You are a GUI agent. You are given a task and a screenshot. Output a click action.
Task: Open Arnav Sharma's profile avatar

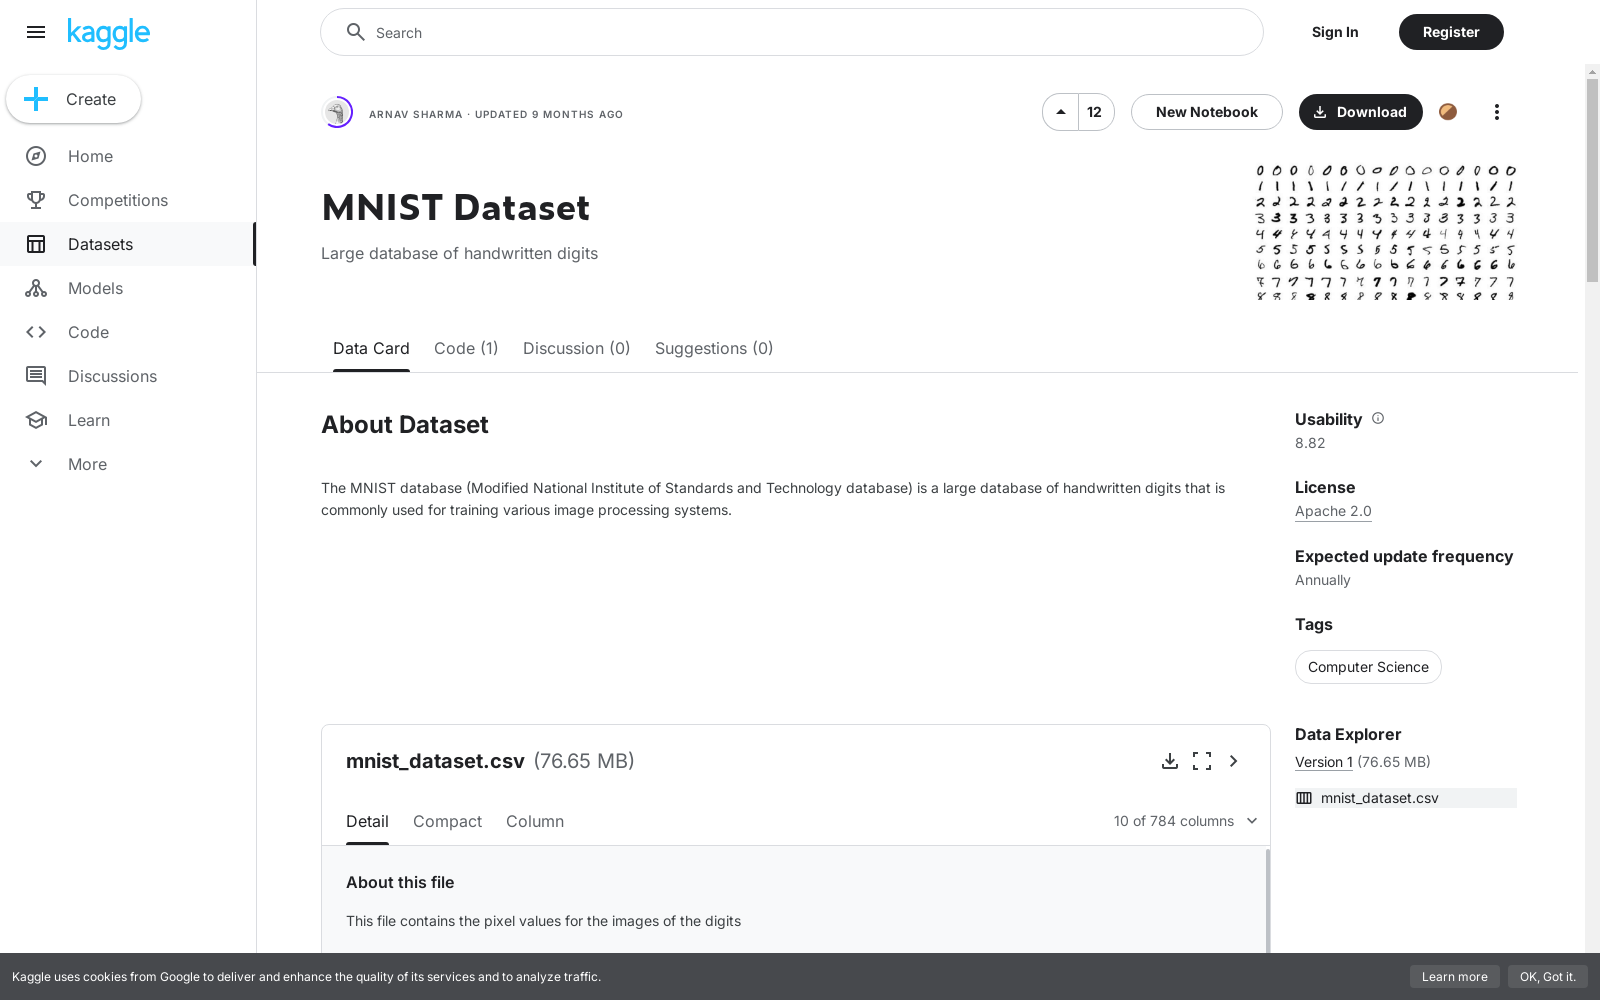[x=337, y=112]
